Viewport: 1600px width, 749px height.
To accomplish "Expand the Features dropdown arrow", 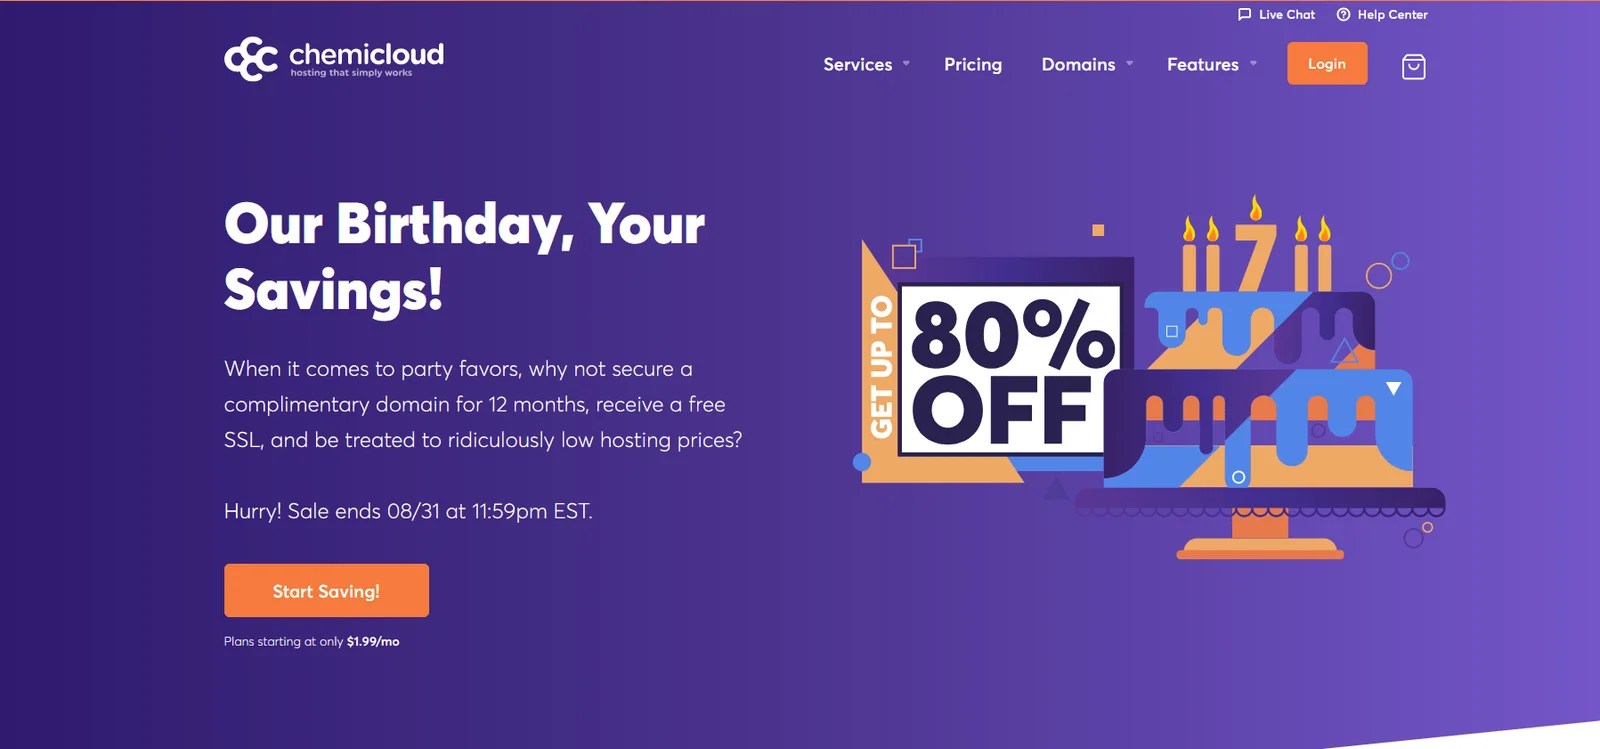I will coord(1253,63).
